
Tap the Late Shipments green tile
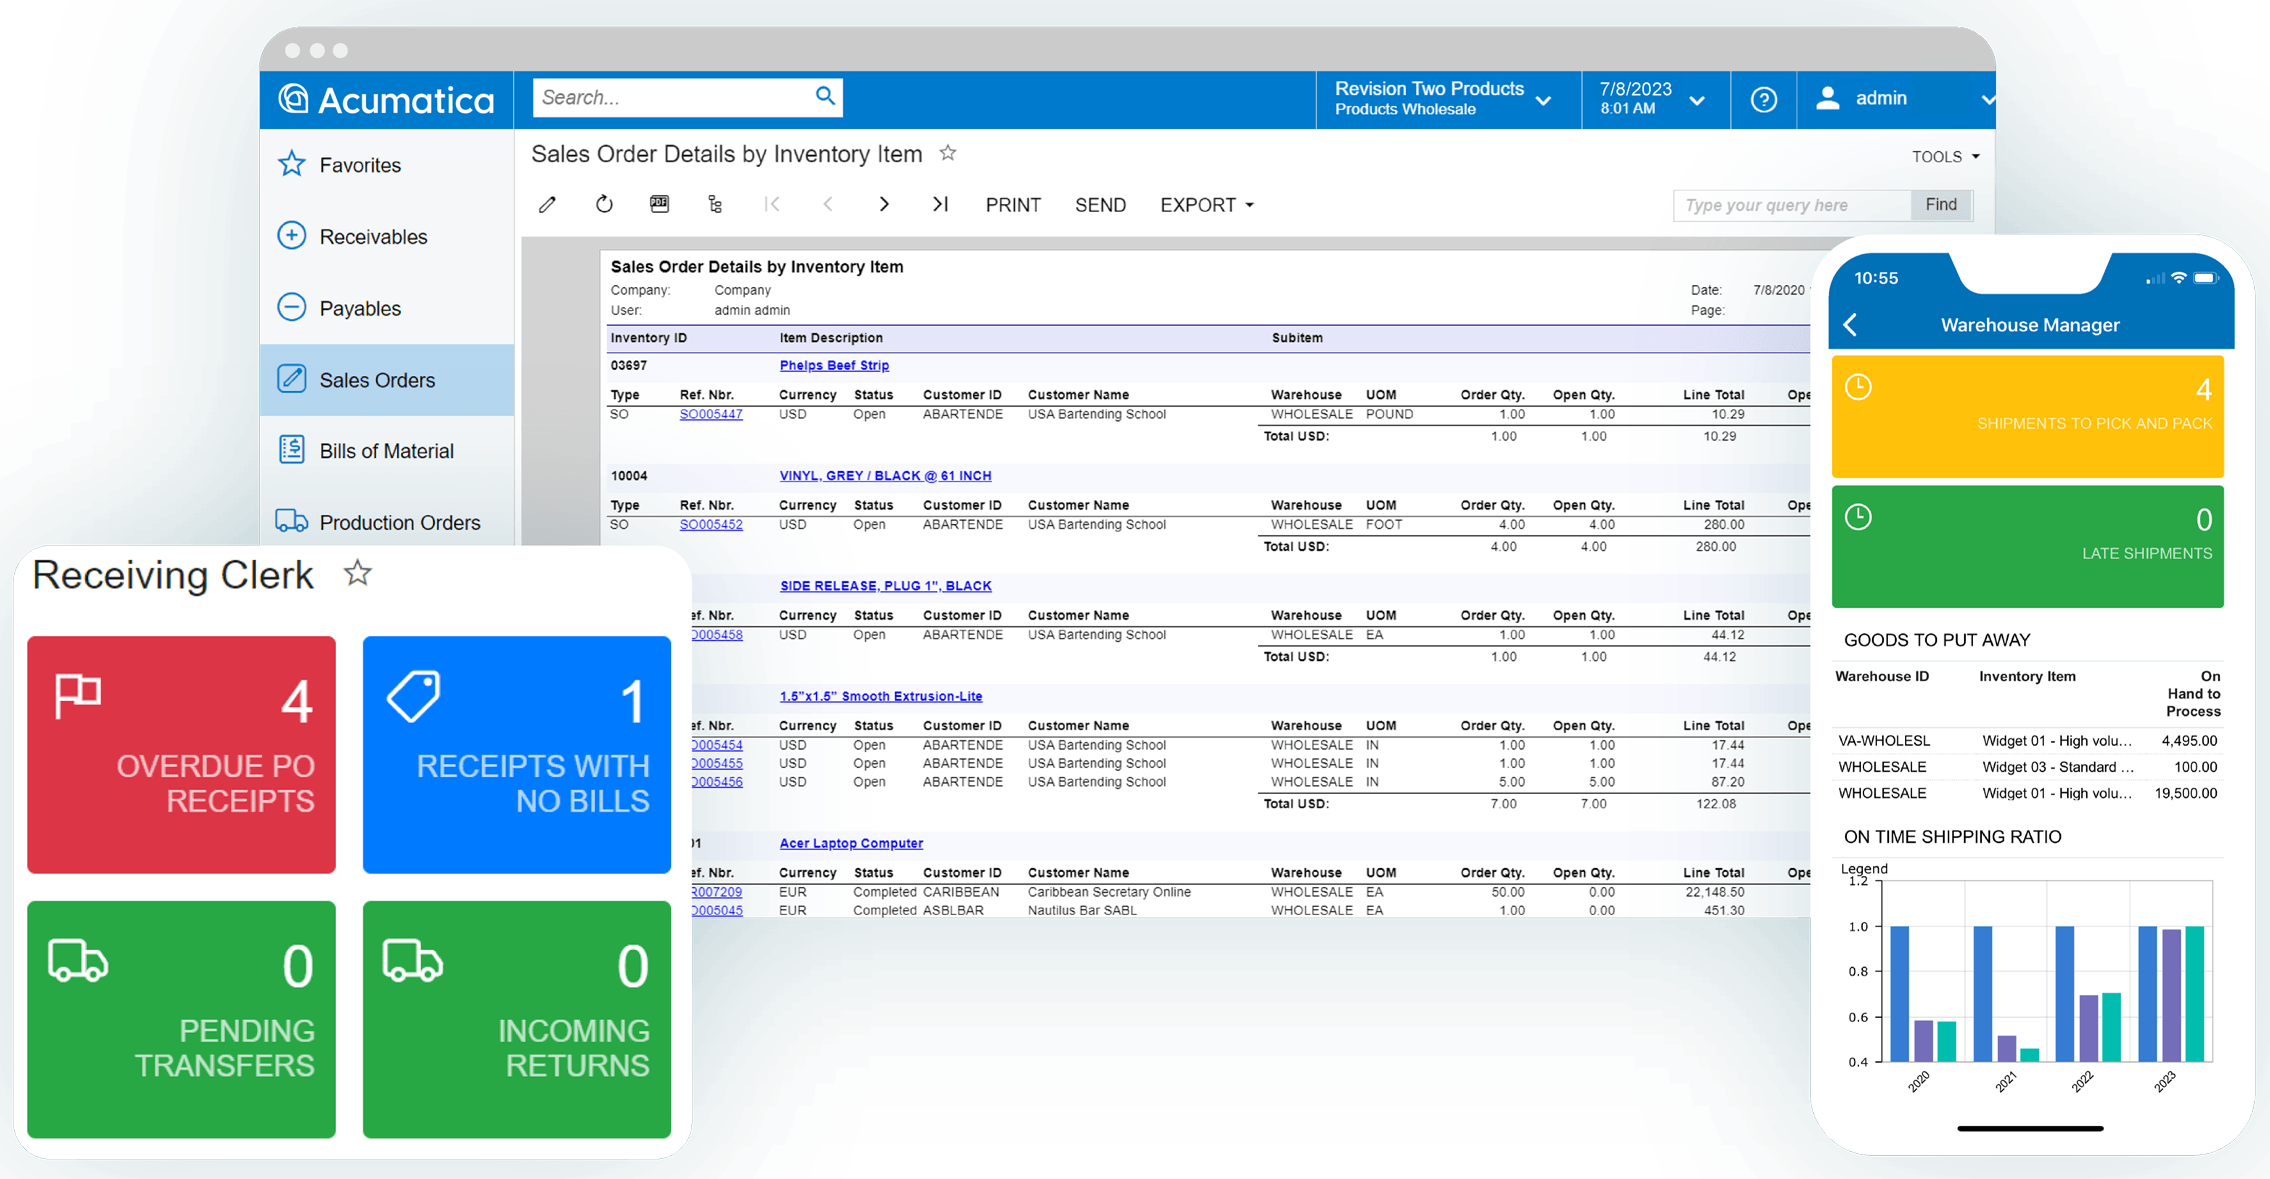[x=2027, y=546]
